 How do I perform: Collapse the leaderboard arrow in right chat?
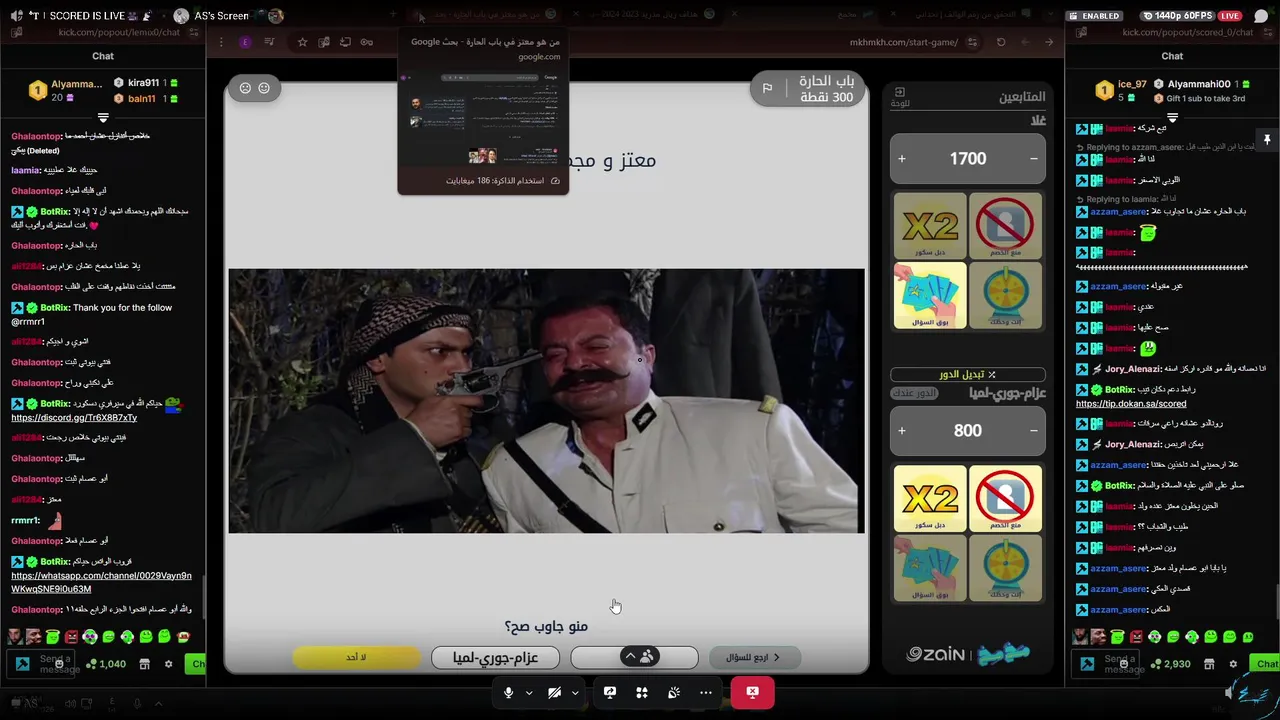(1172, 118)
